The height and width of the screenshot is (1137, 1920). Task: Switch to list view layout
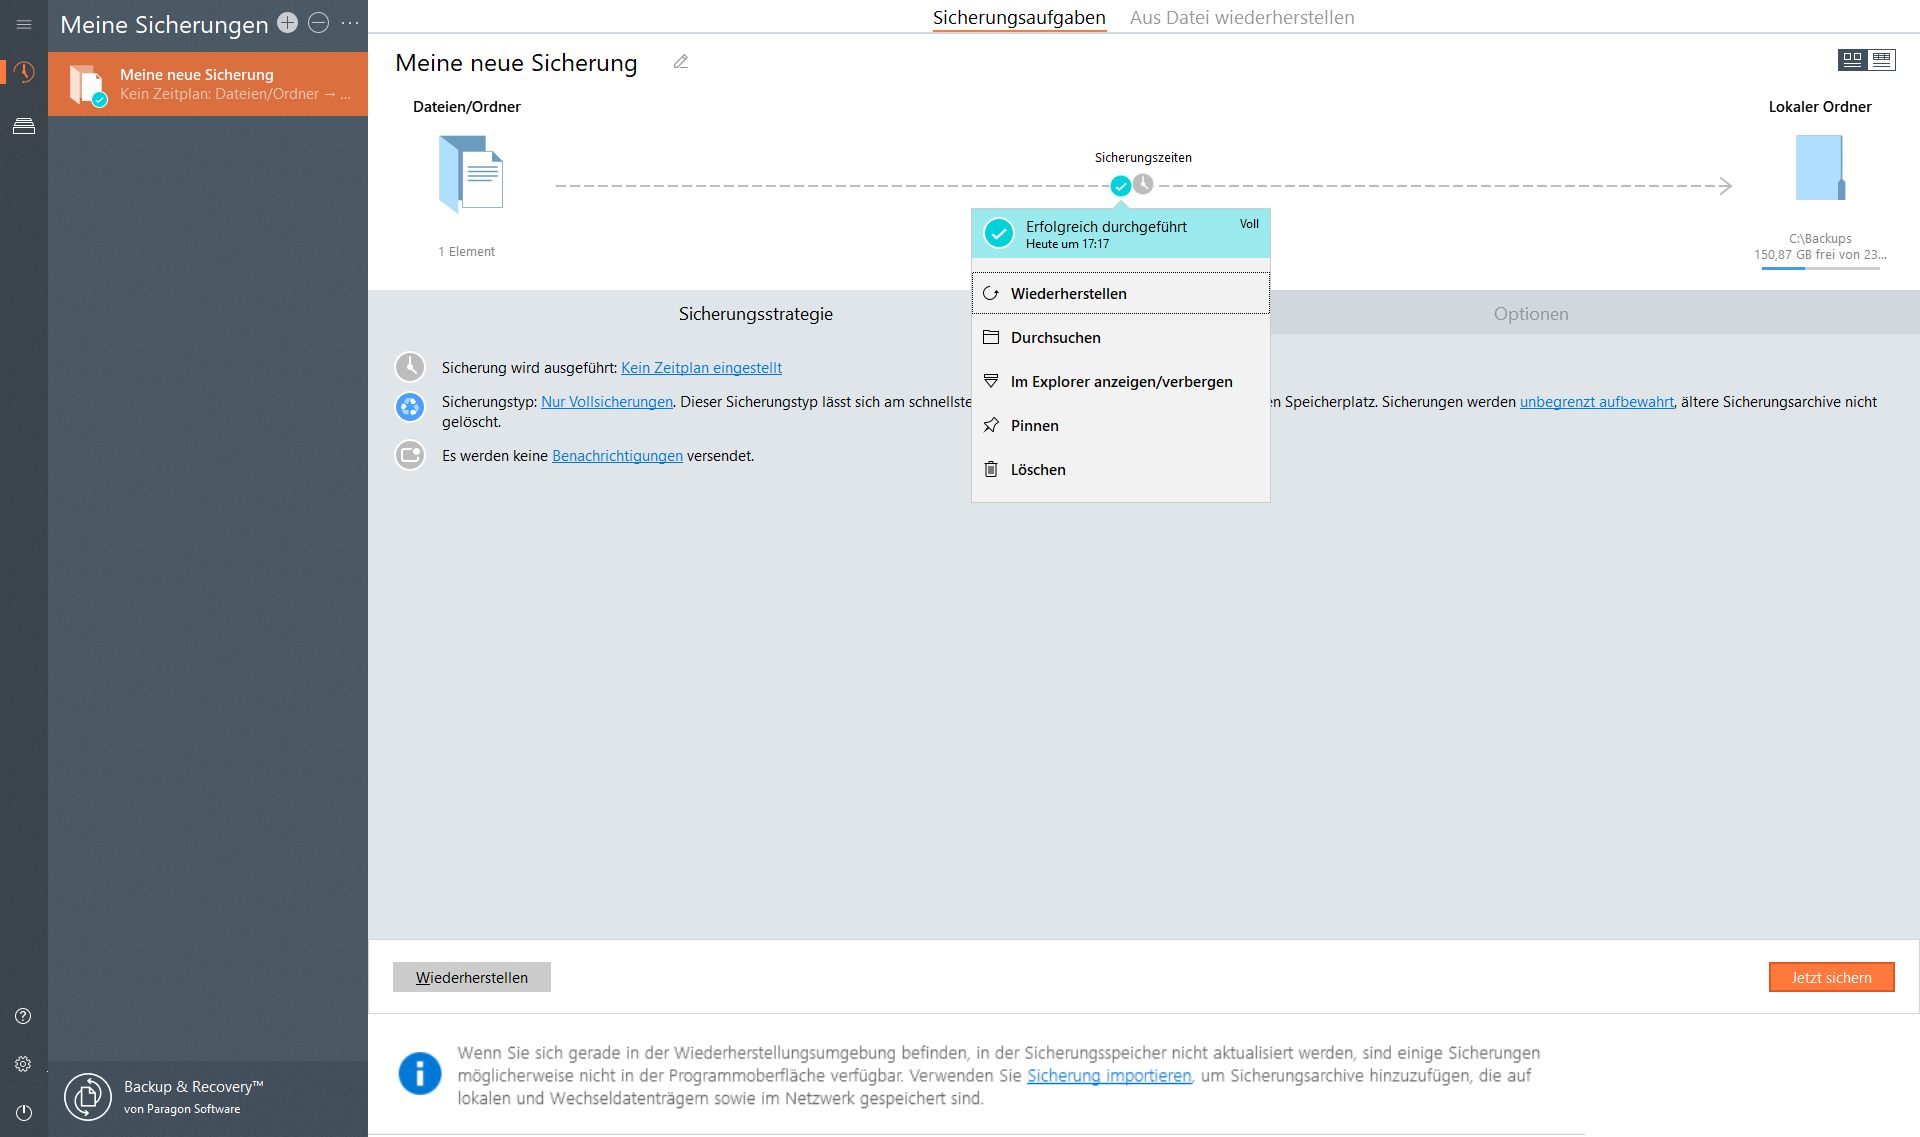pos(1881,60)
